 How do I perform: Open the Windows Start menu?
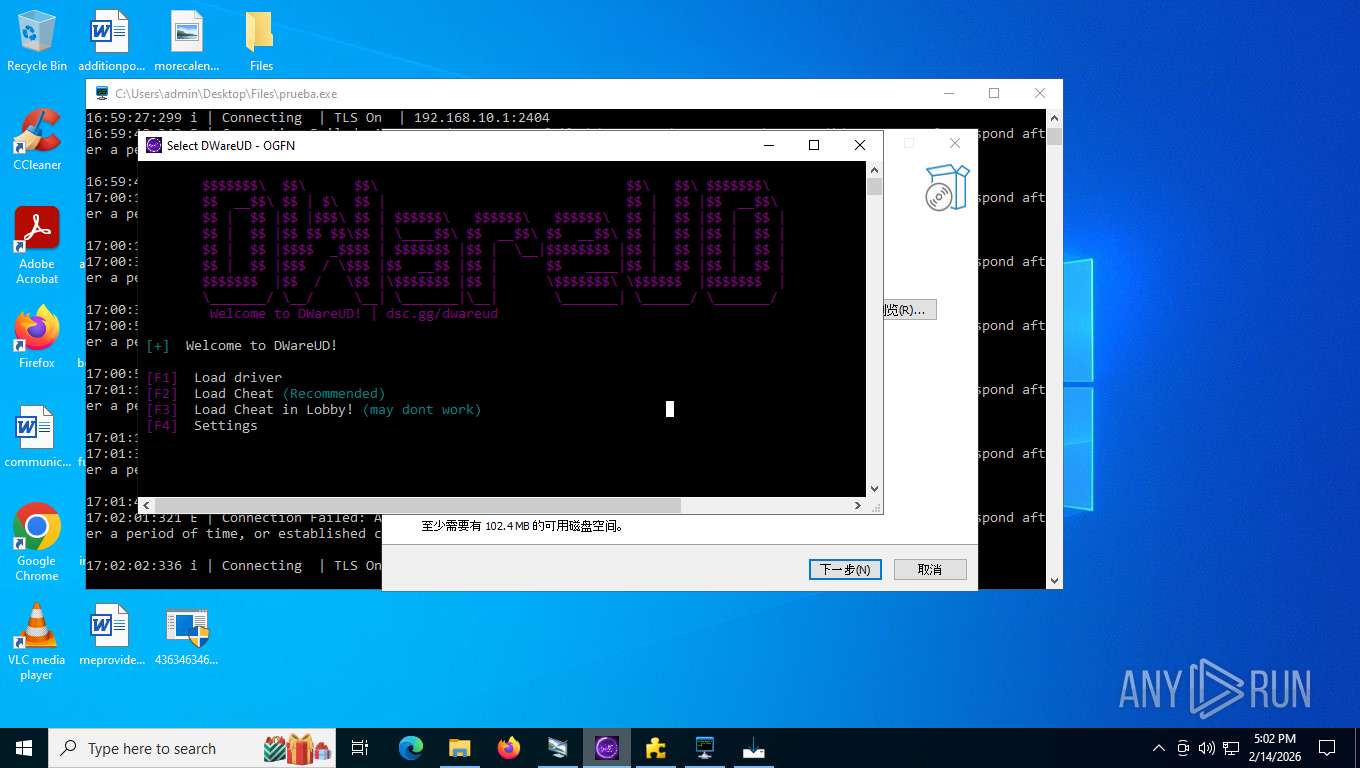[24, 748]
